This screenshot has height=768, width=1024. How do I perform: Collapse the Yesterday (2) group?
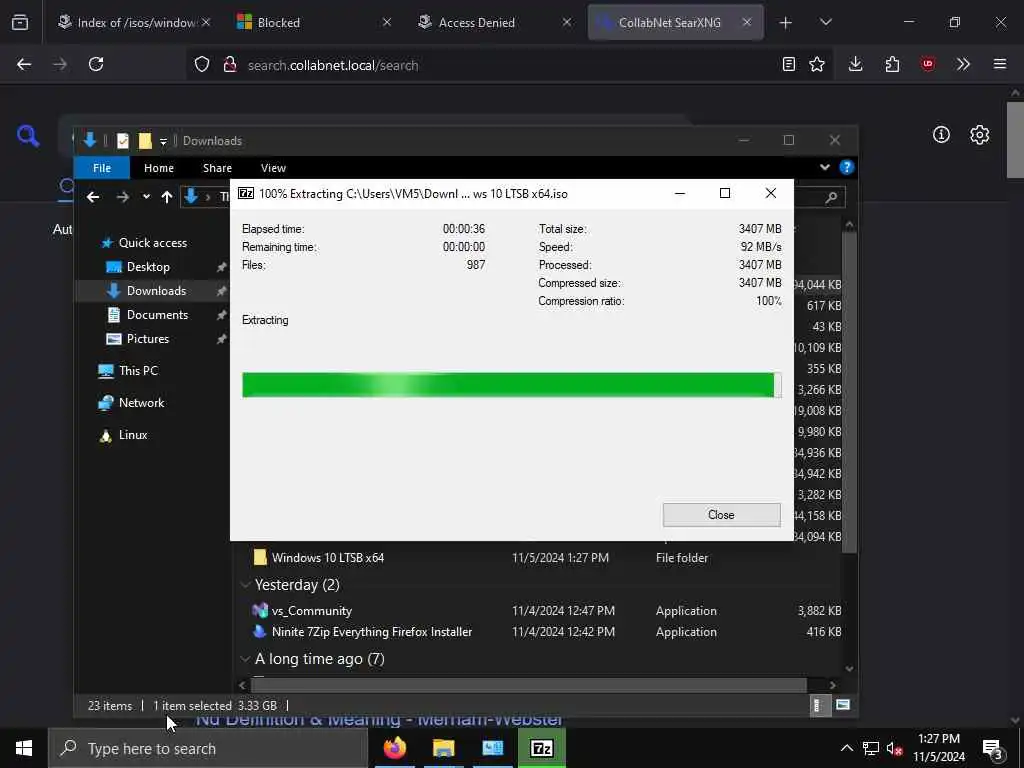pyautogui.click(x=246, y=584)
